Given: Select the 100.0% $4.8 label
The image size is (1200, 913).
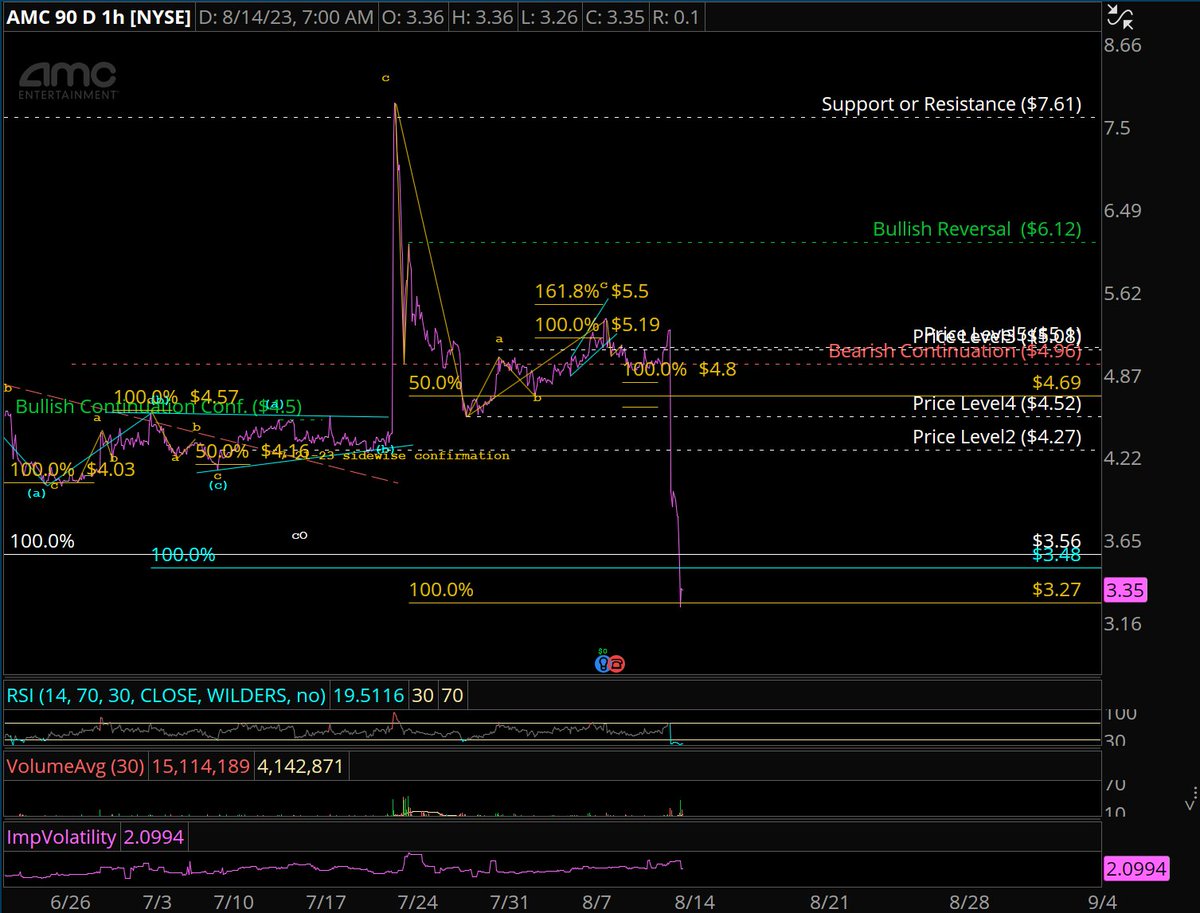Looking at the screenshot, I should 679,369.
